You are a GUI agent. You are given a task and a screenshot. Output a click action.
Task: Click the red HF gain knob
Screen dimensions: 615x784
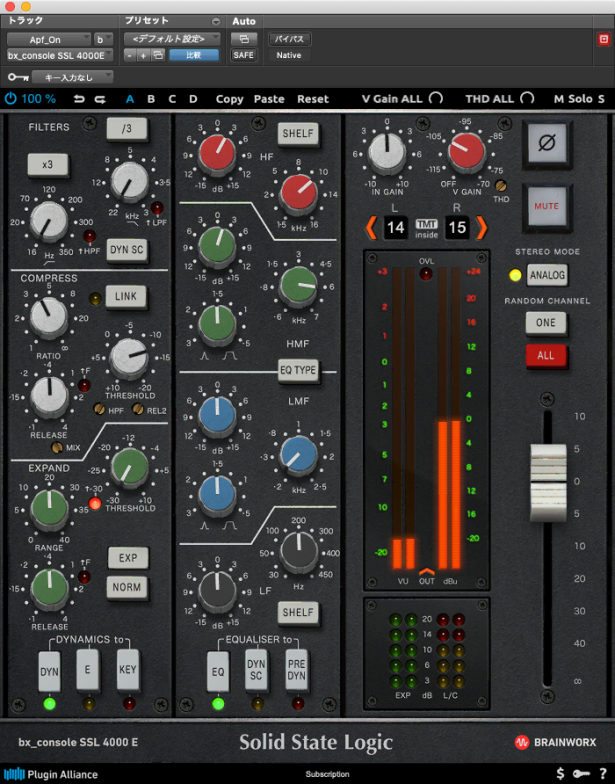(x=217, y=153)
